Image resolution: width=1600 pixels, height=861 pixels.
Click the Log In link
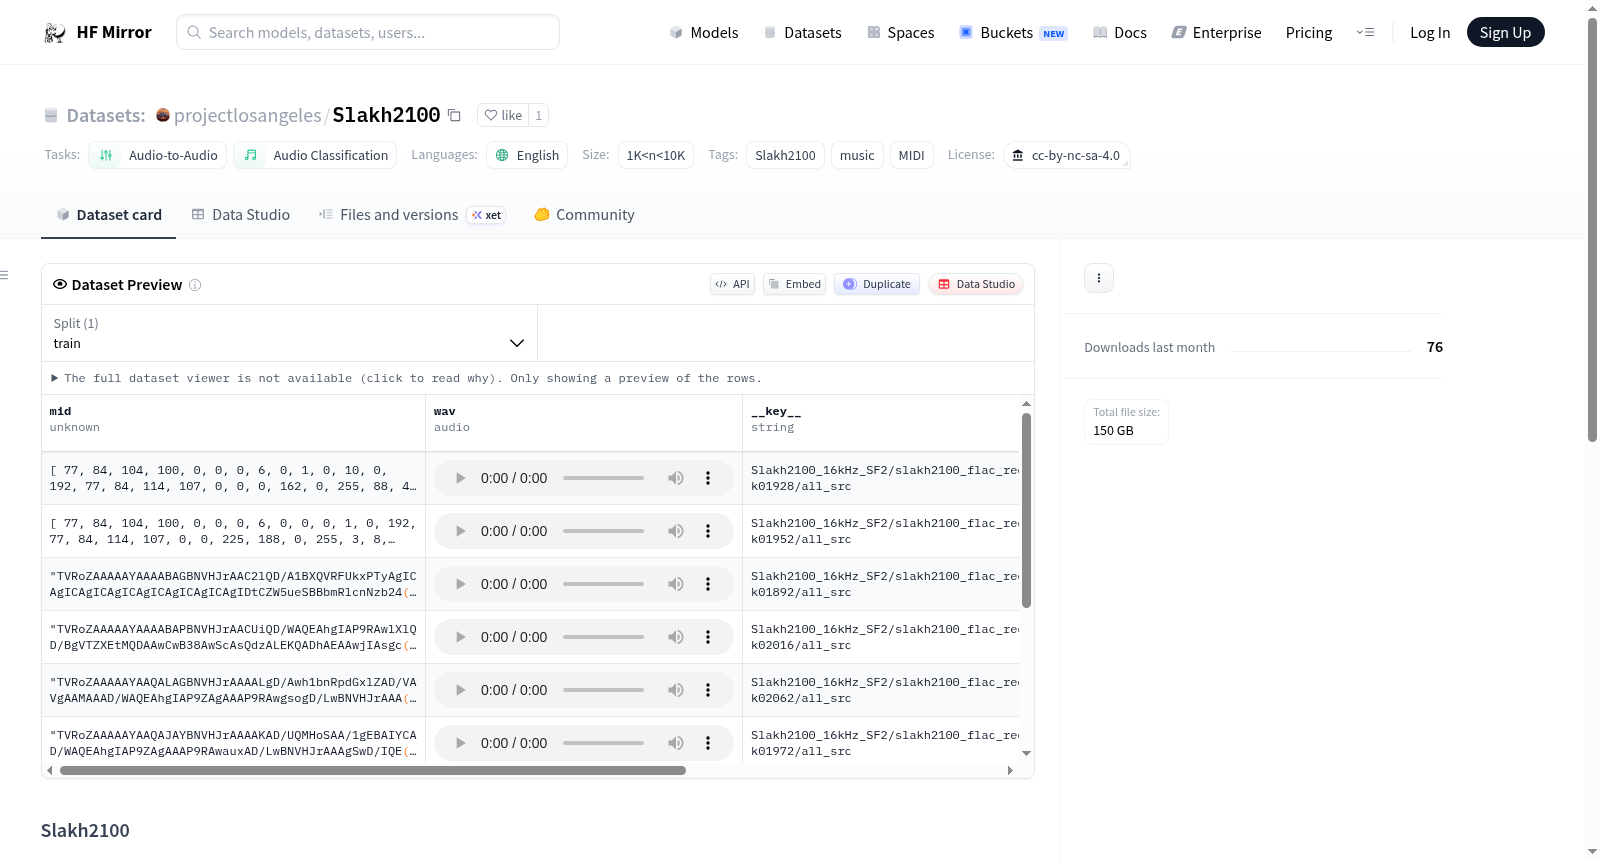(1430, 33)
